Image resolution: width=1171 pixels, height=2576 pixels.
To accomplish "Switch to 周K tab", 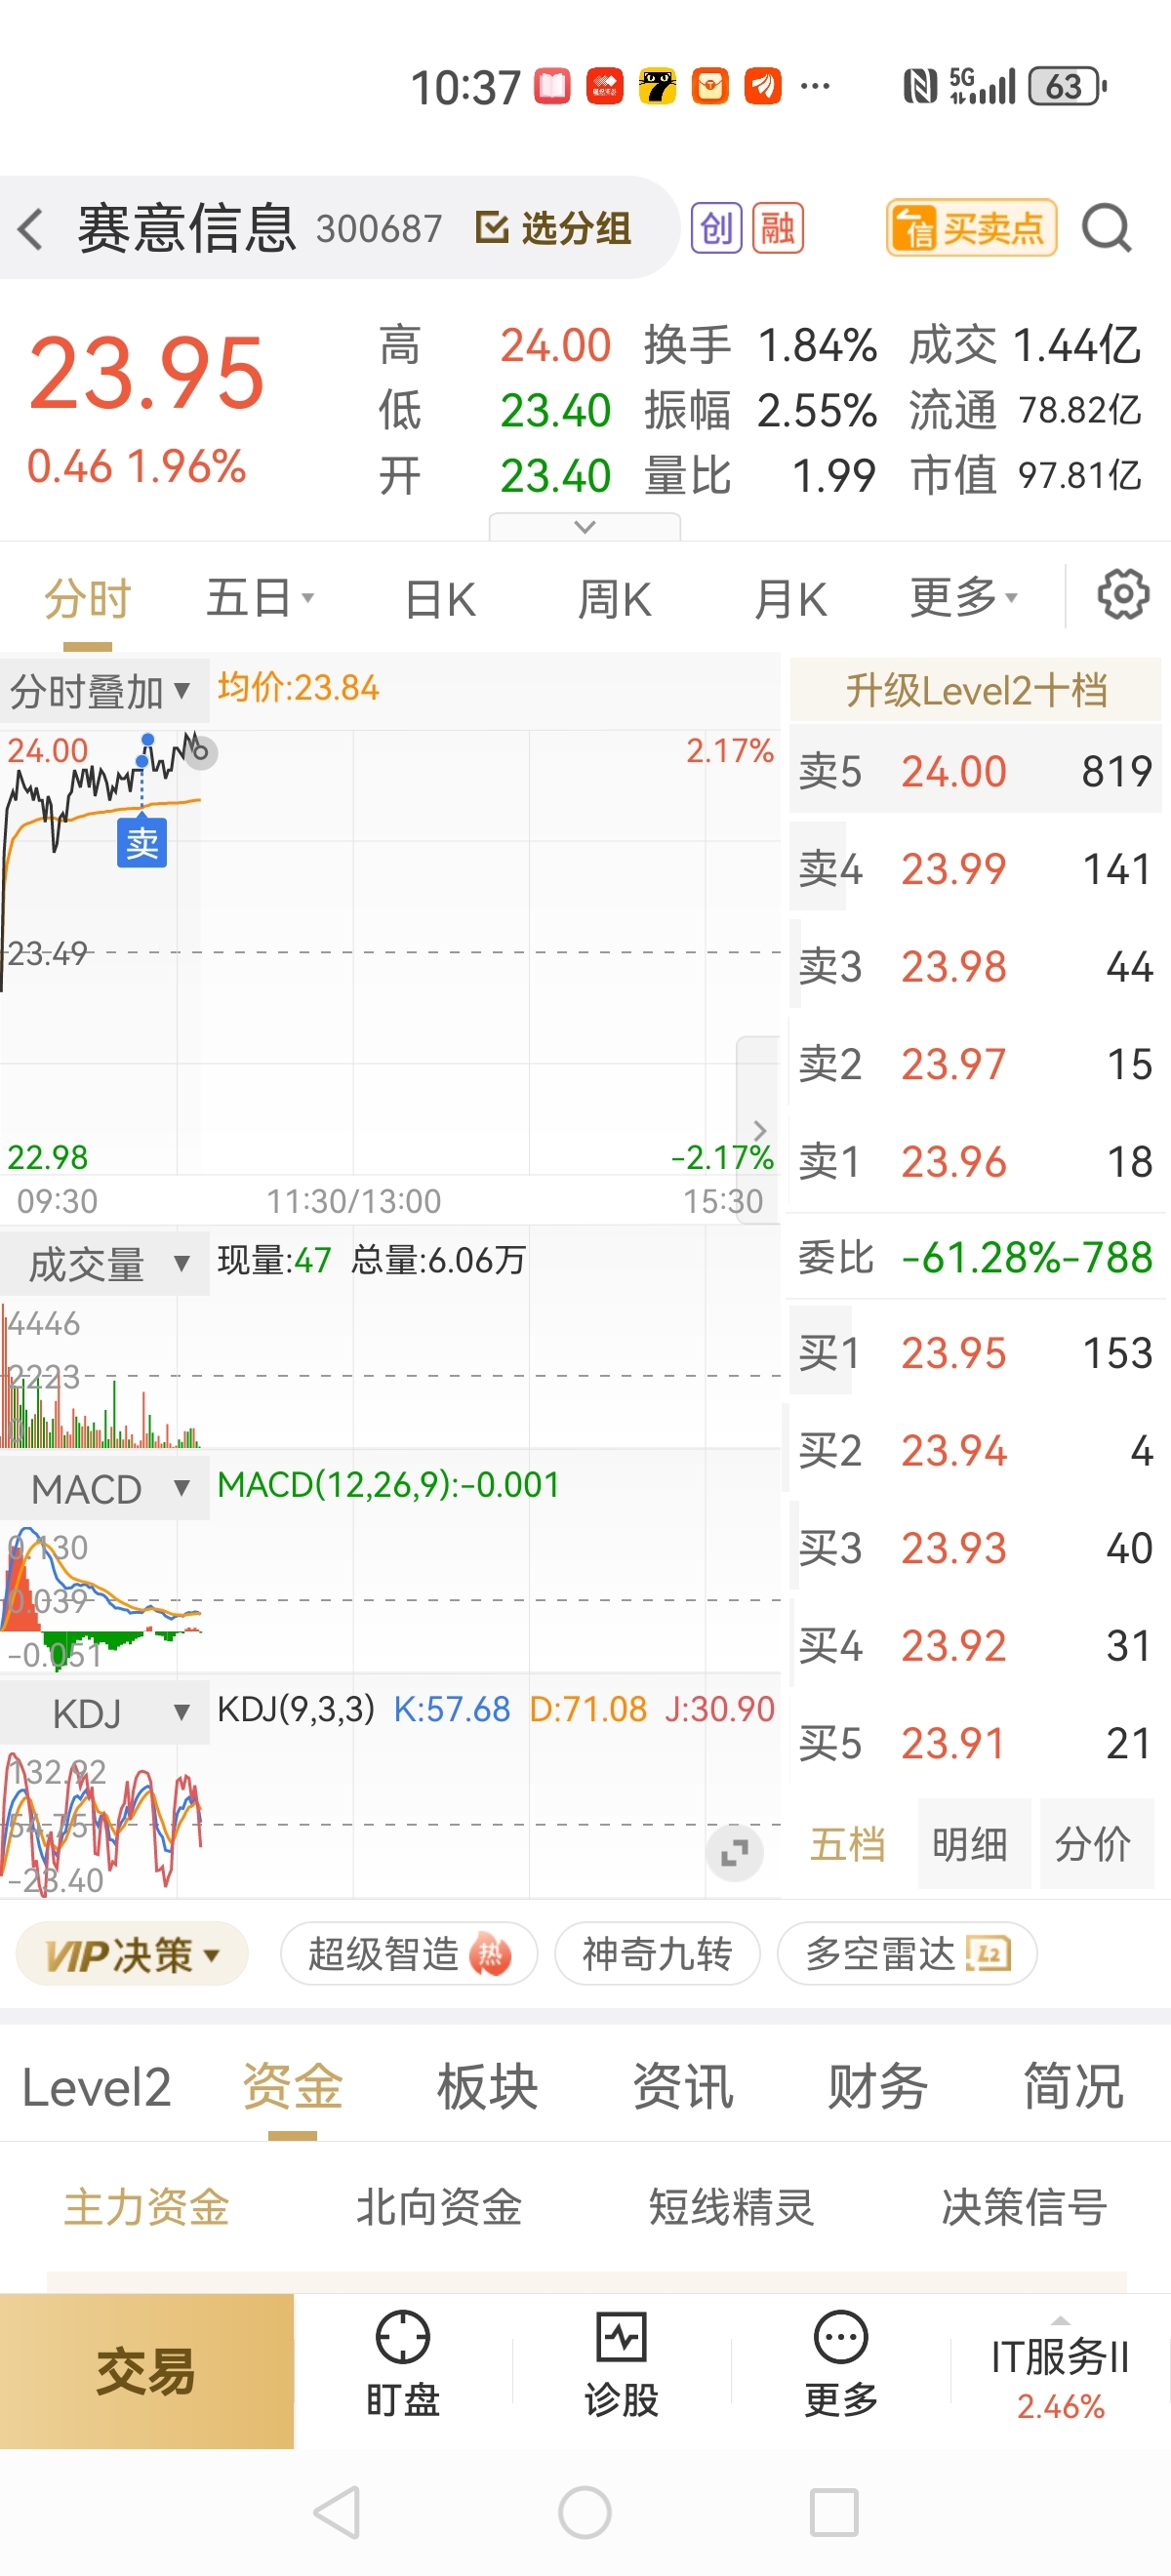I will (x=614, y=600).
